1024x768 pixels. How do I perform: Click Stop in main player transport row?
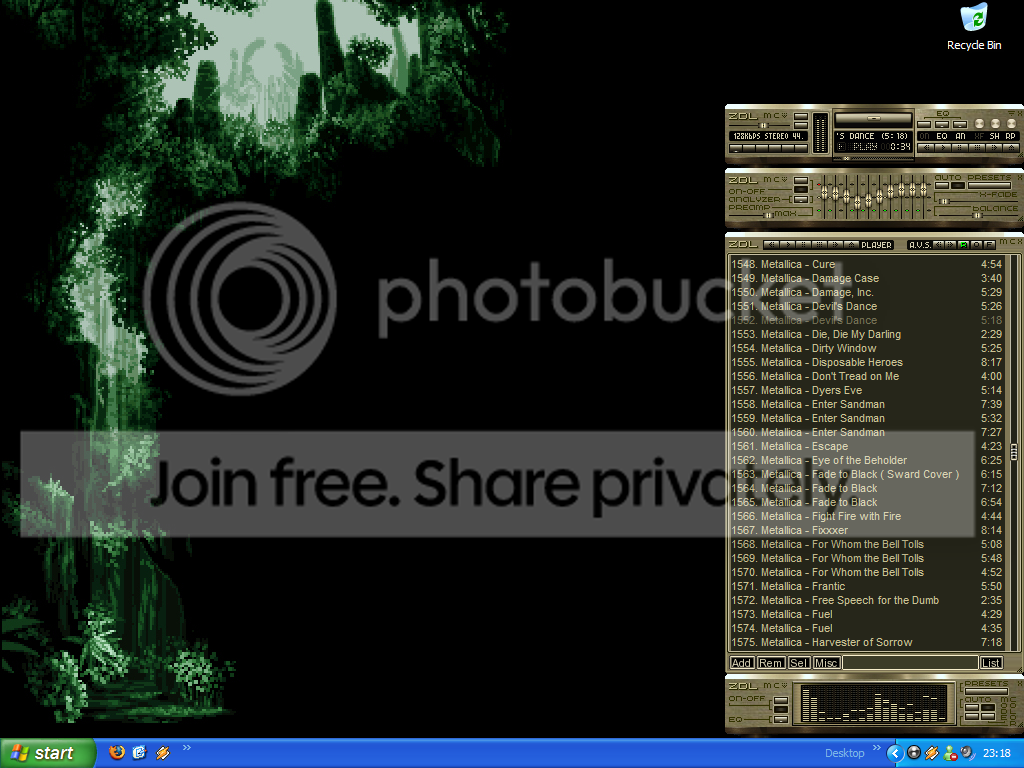pos(977,148)
